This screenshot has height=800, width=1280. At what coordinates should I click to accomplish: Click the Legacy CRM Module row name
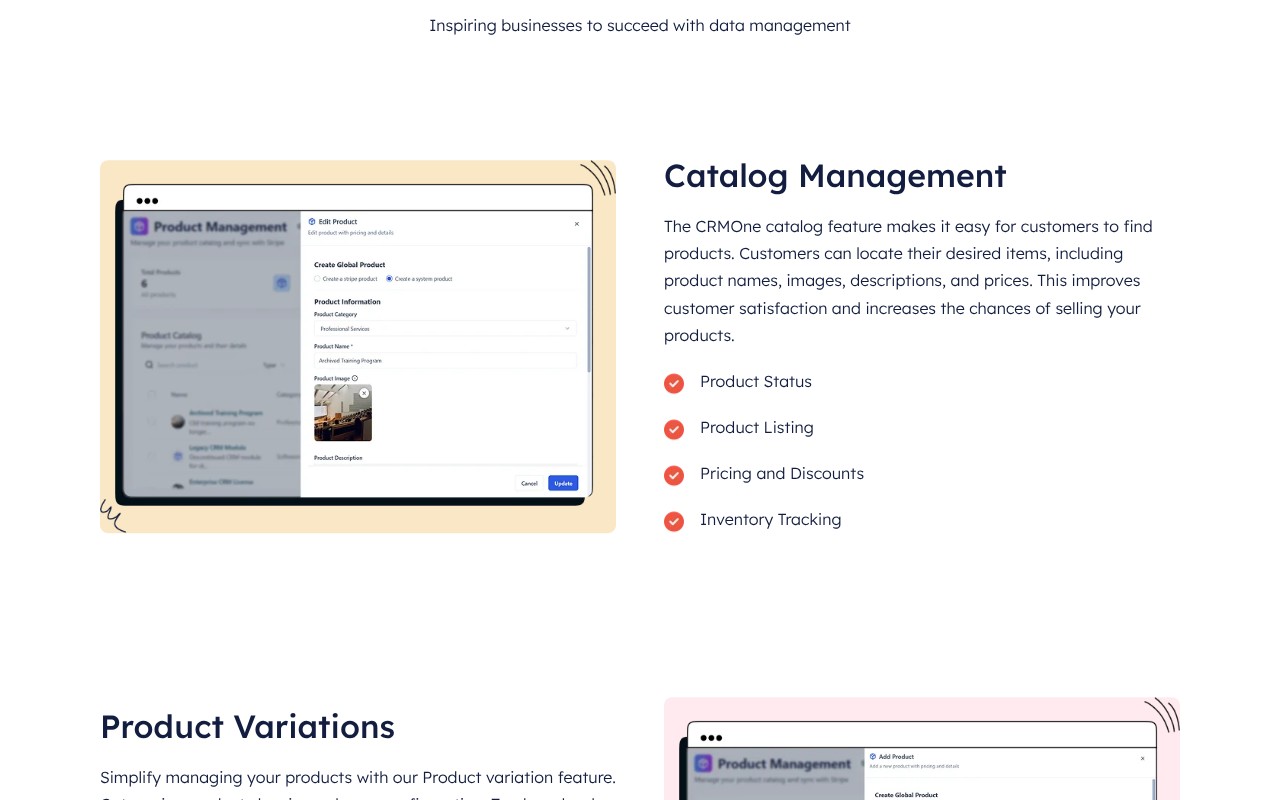[218, 447]
